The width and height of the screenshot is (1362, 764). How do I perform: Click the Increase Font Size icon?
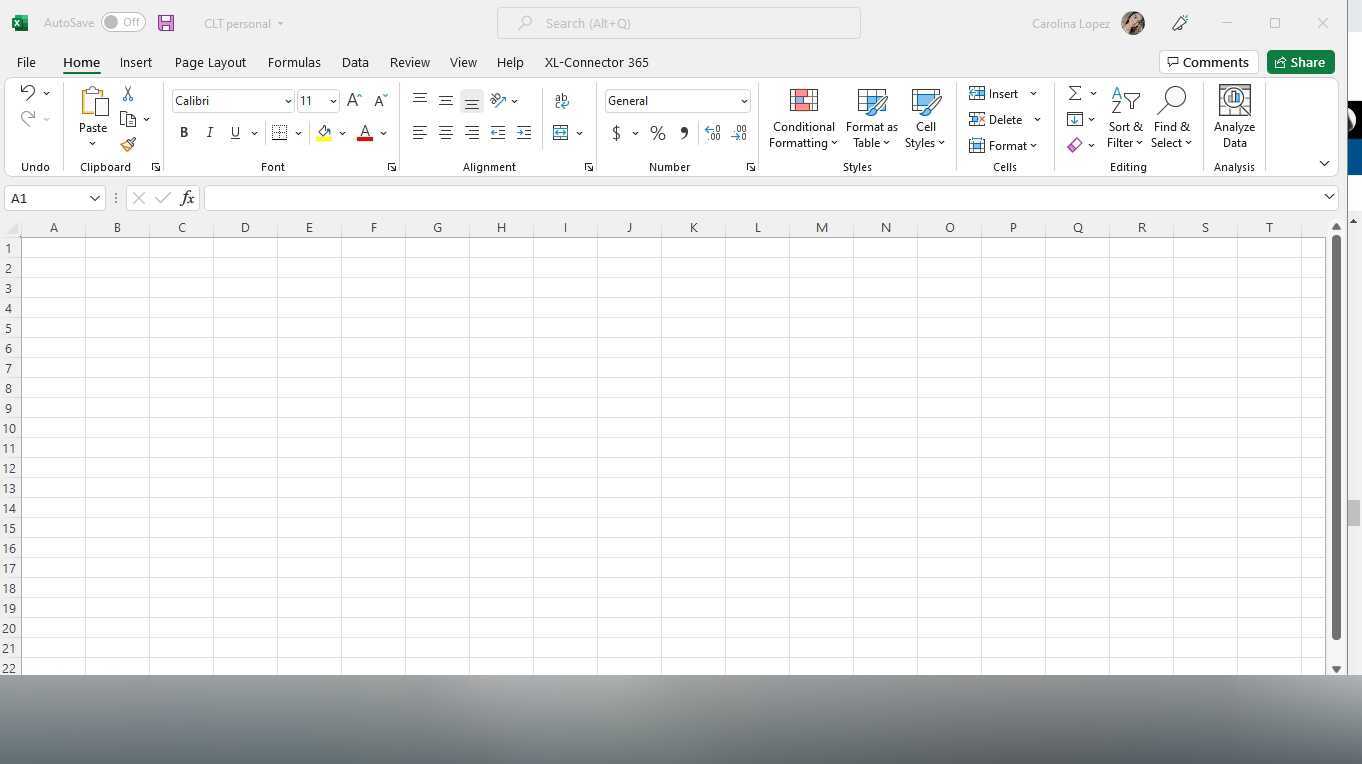click(x=354, y=101)
